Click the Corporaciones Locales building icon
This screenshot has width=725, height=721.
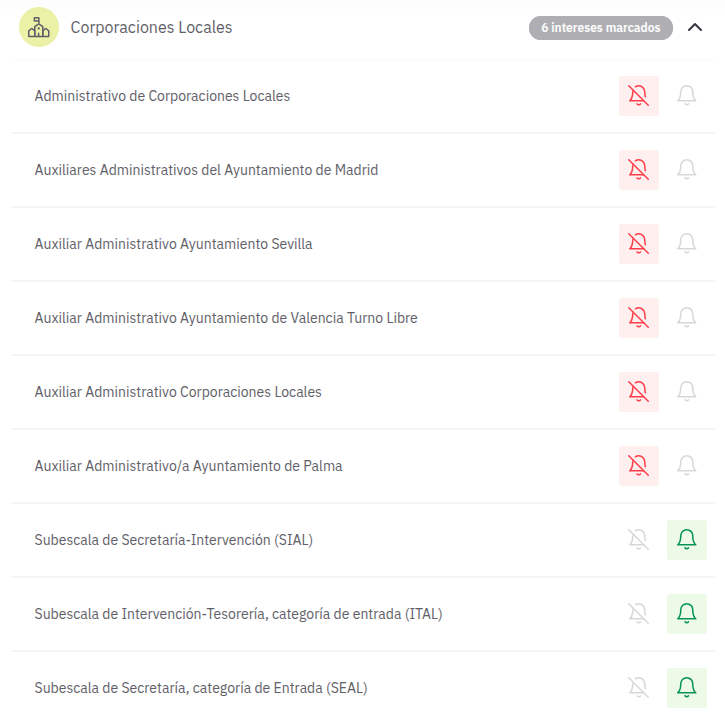click(x=39, y=28)
